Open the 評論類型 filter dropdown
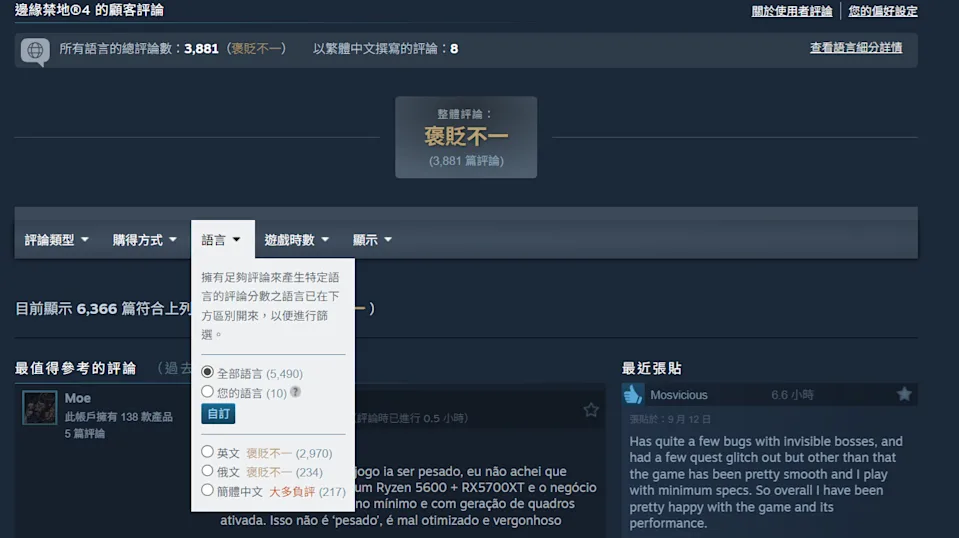Screen dimensions: 959x538 coord(56,240)
